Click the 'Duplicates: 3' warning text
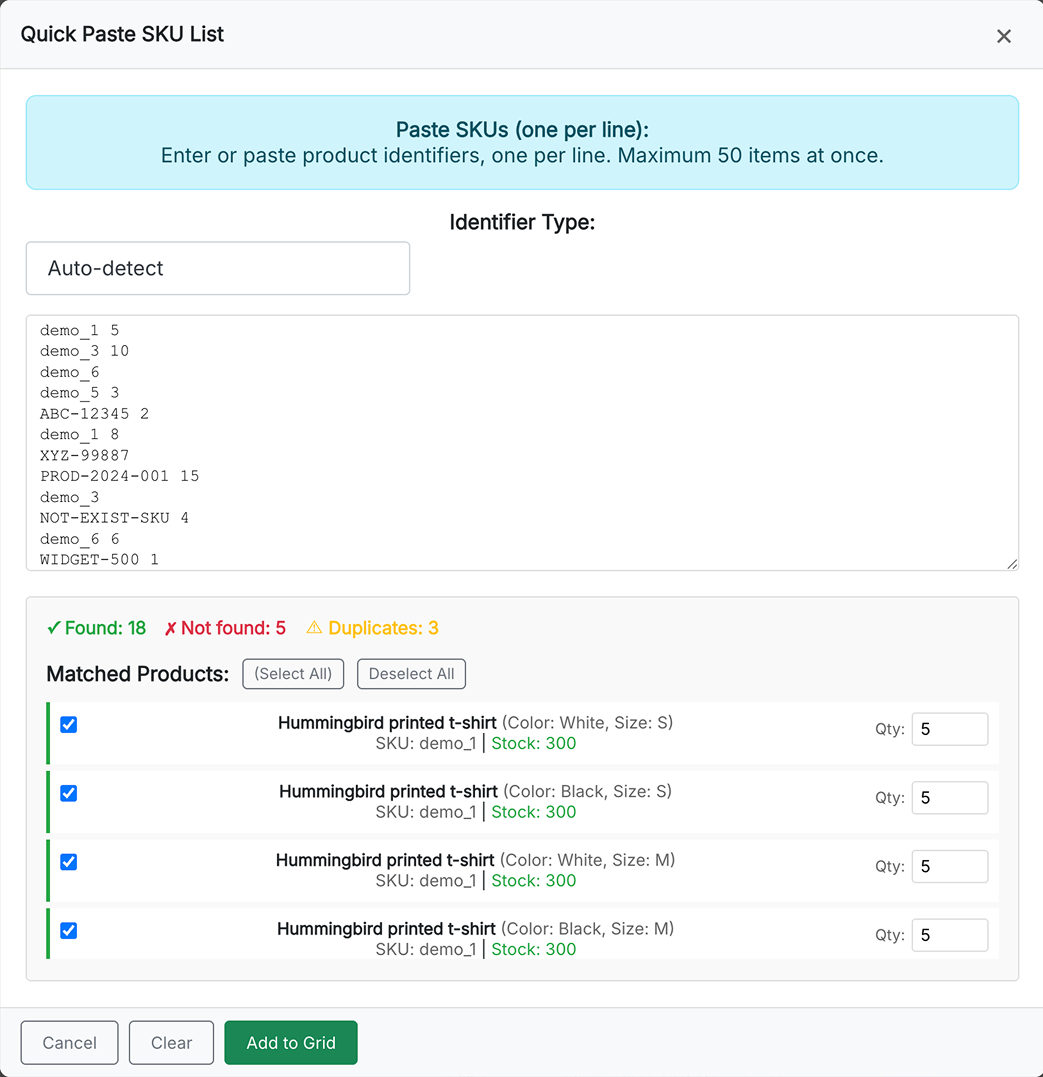Viewport: 1043px width, 1077px height. 383,628
